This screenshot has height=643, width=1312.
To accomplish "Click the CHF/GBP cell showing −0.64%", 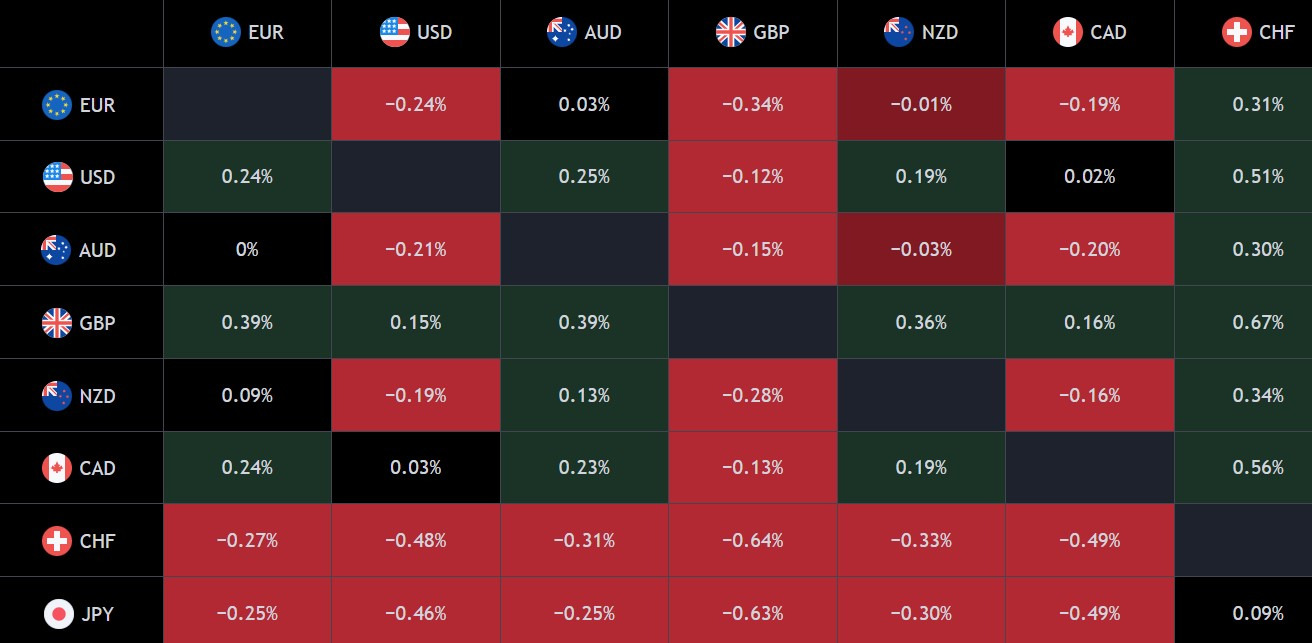I will tap(753, 540).
